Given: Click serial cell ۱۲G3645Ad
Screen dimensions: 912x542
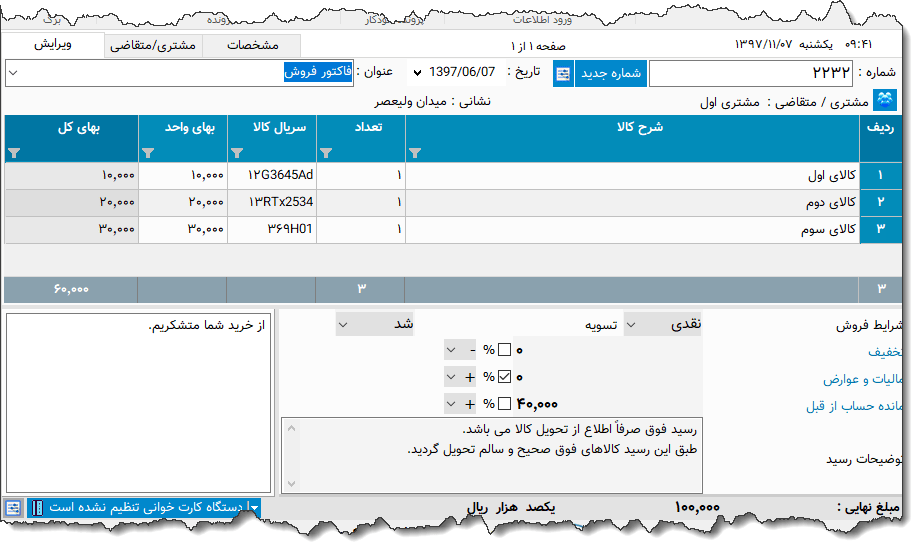Looking at the screenshot, I should 272,175.
